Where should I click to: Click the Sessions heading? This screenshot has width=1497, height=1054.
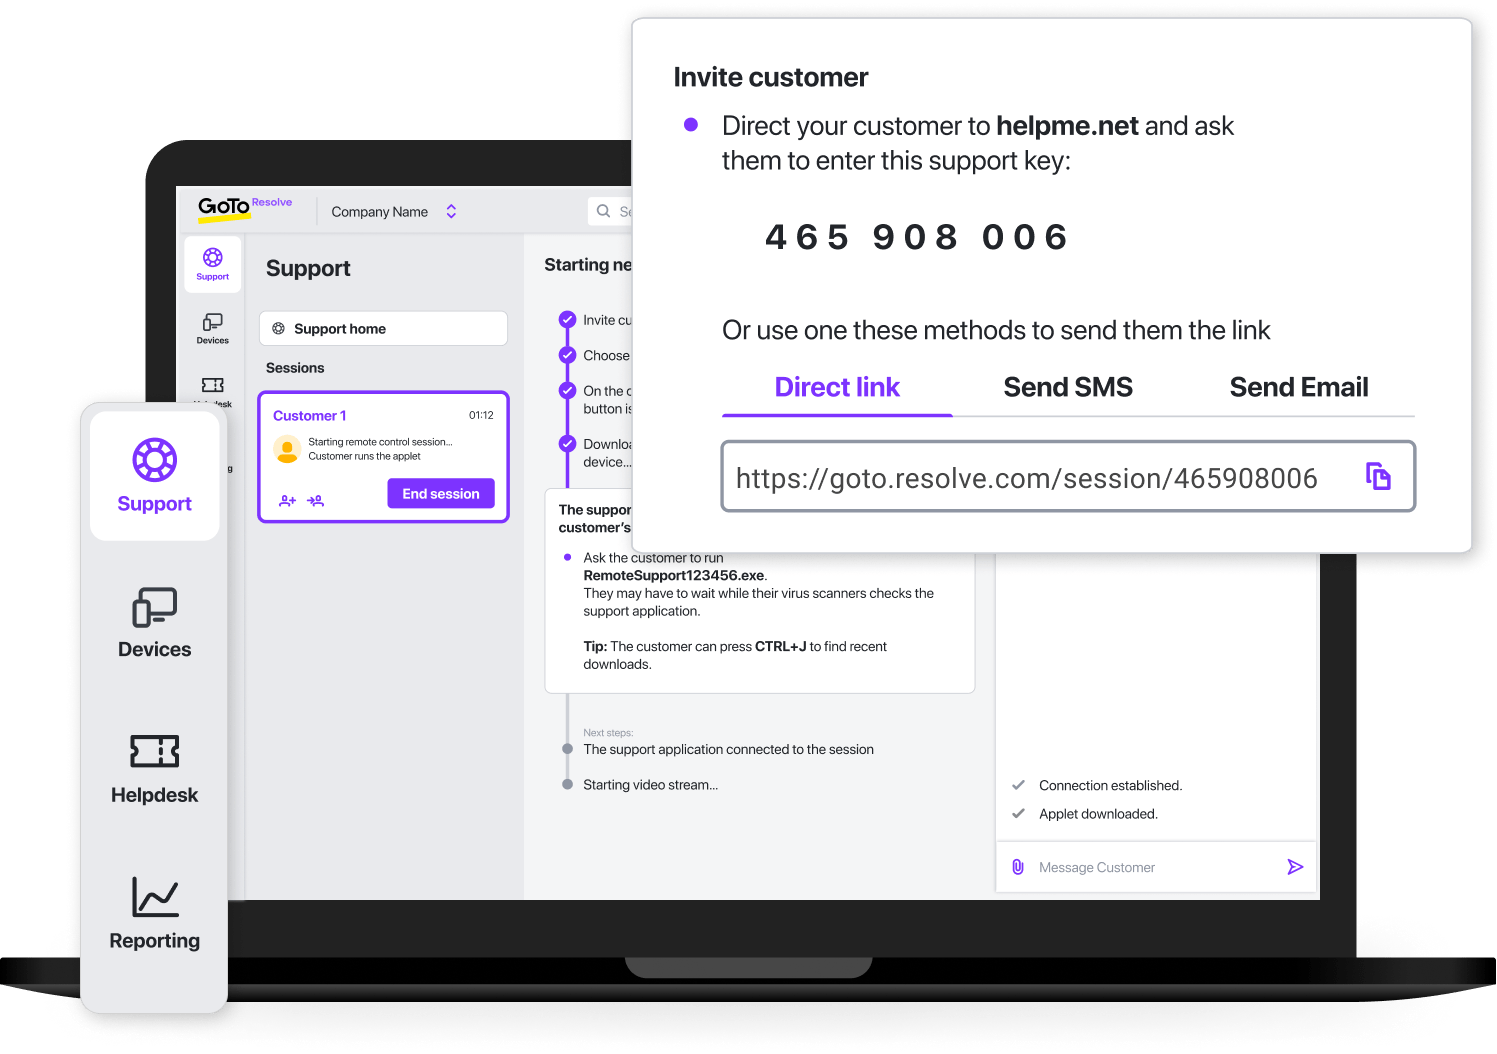(x=295, y=368)
